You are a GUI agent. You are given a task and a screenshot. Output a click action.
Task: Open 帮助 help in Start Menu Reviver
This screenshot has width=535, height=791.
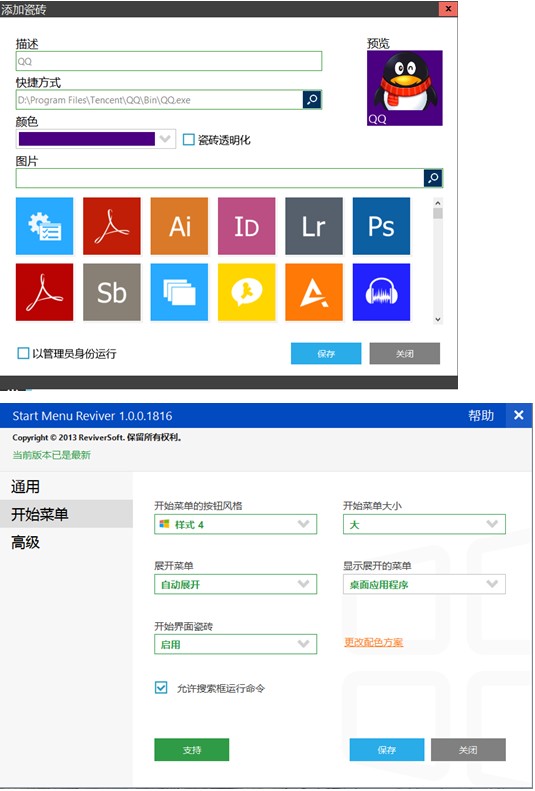coord(481,416)
